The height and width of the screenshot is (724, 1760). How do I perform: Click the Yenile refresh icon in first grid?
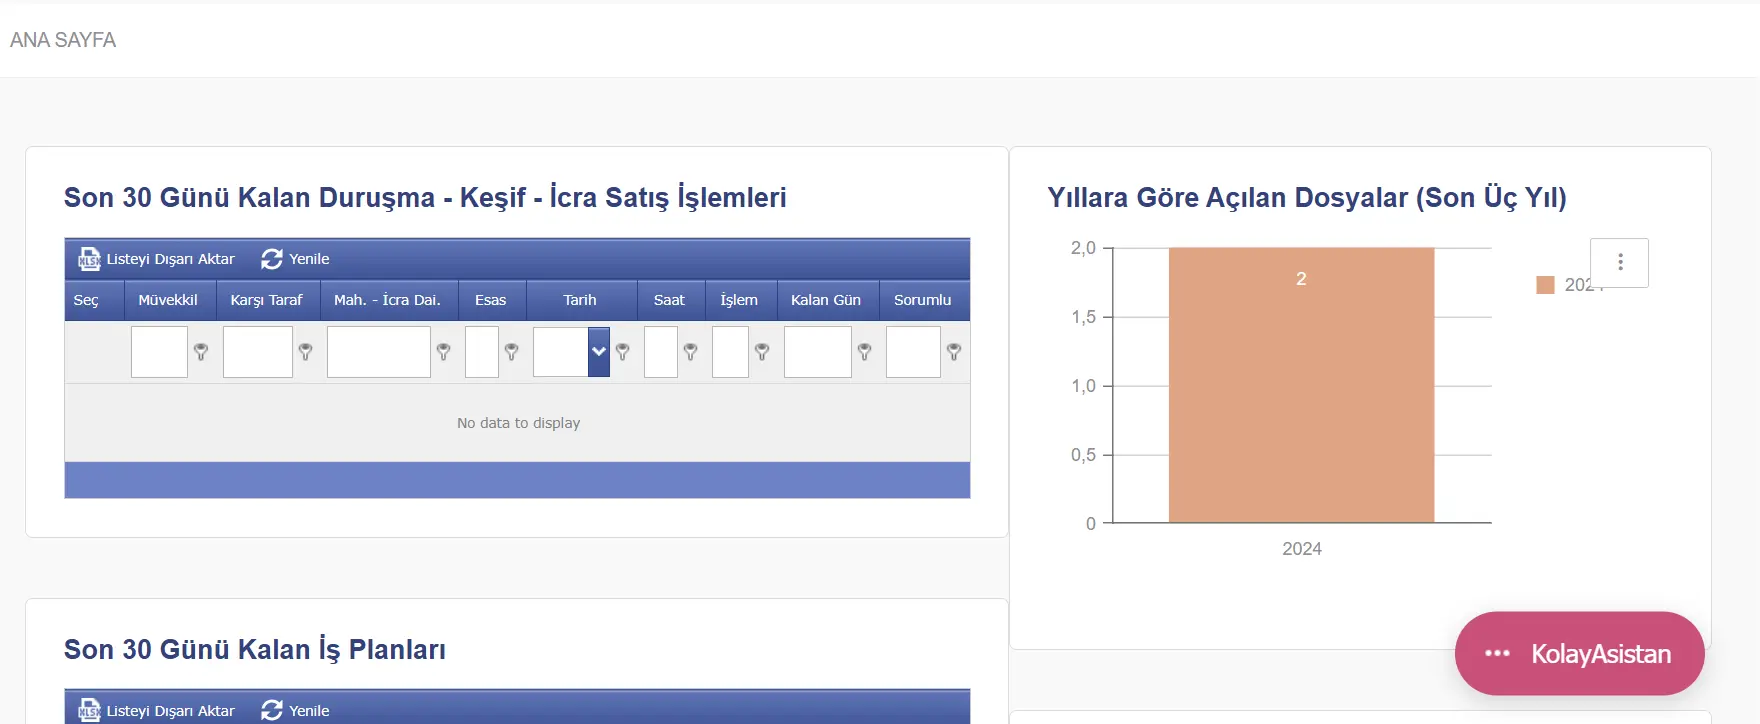coord(271,259)
